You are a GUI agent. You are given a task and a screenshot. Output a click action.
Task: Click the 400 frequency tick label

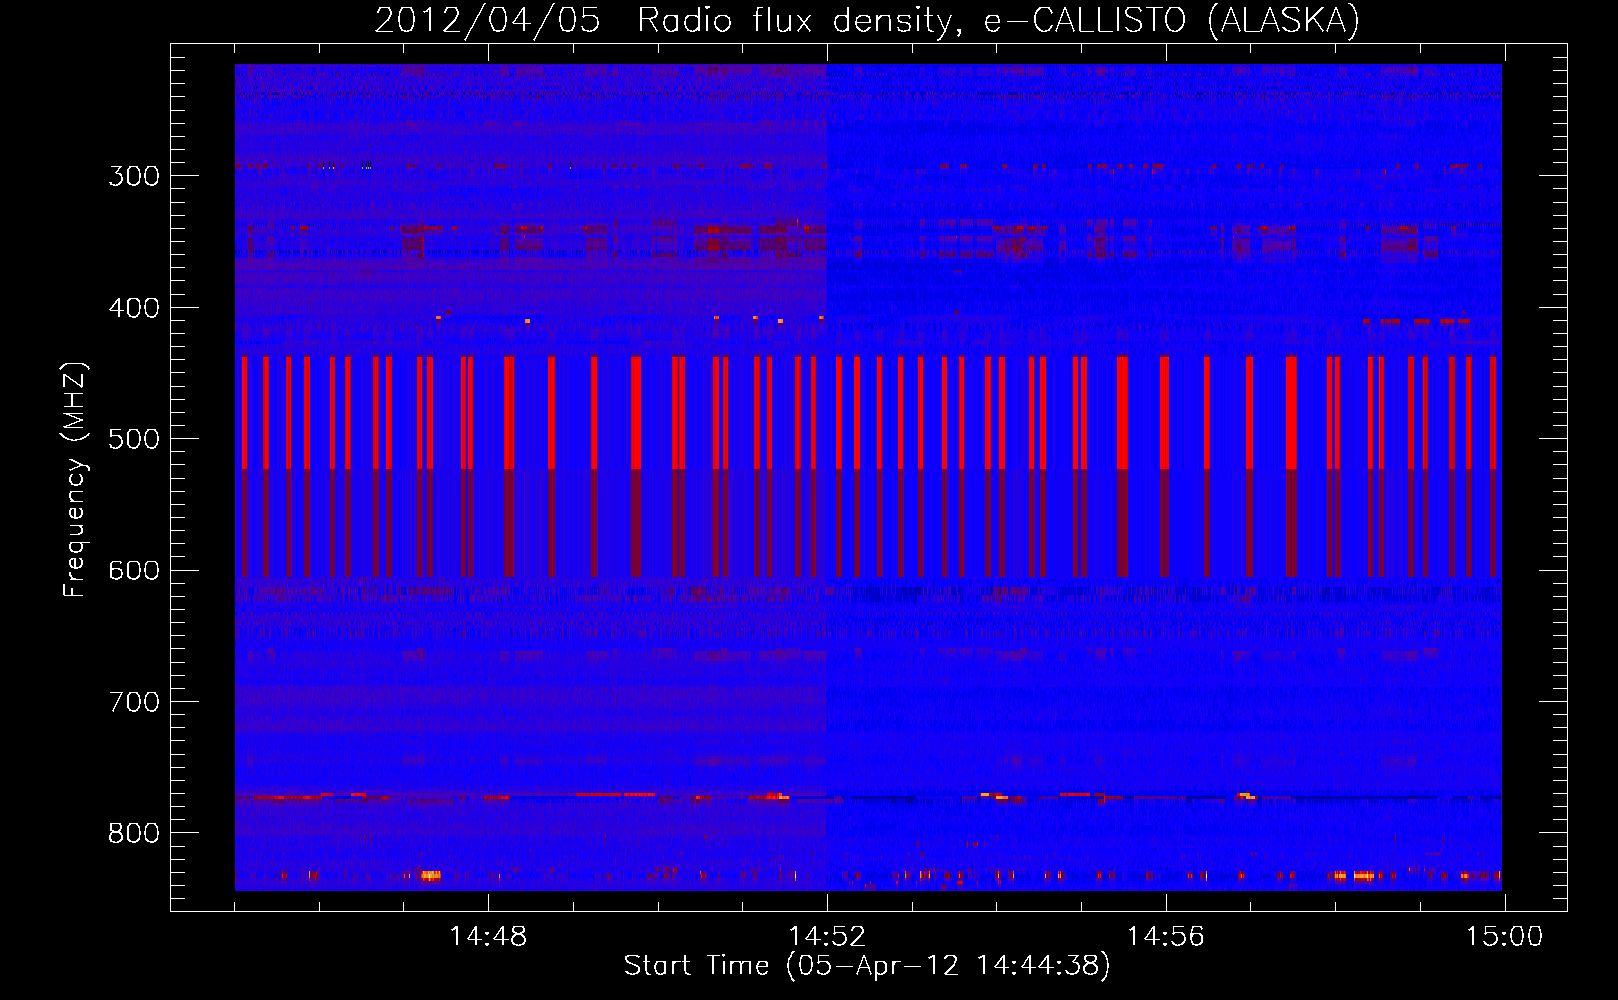(x=134, y=308)
